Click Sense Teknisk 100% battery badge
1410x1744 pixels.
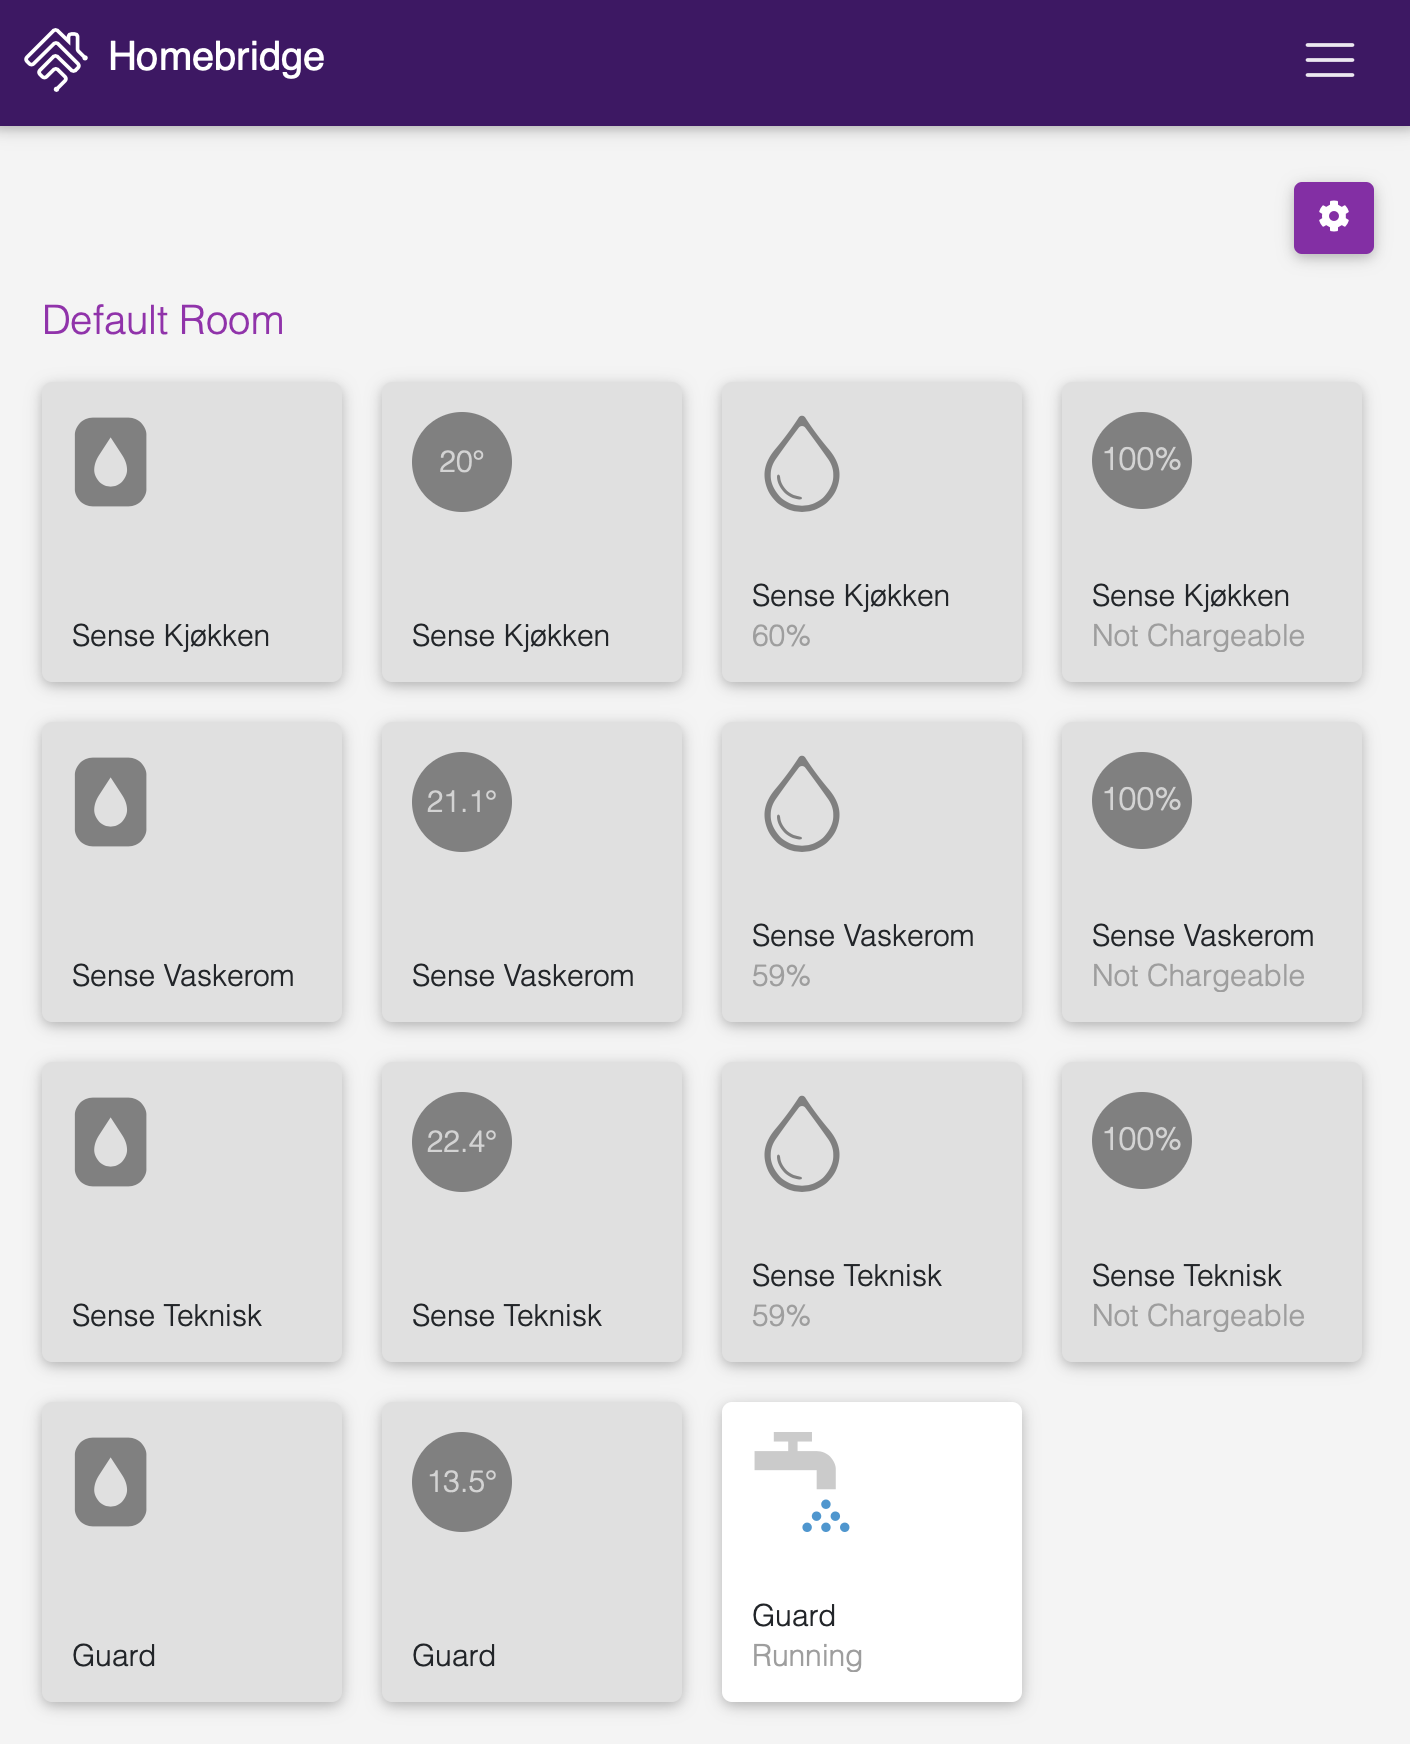coord(1142,1140)
